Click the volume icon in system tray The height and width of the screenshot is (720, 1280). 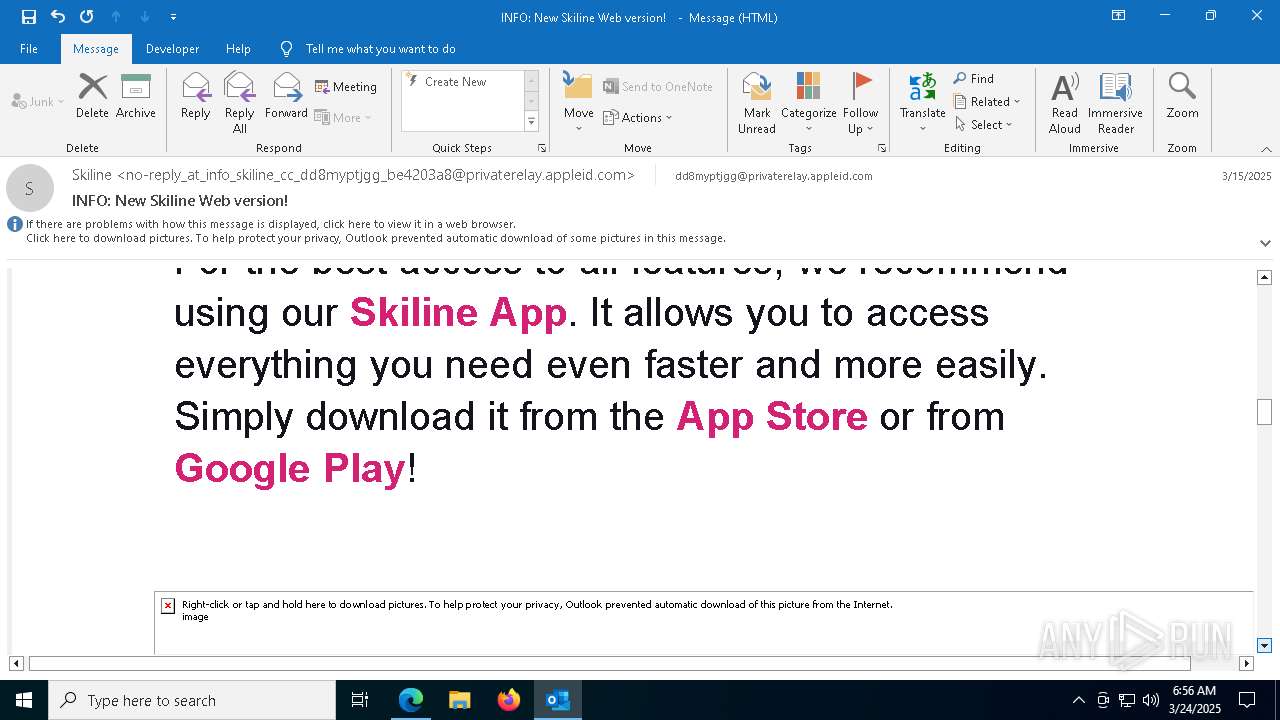1150,700
